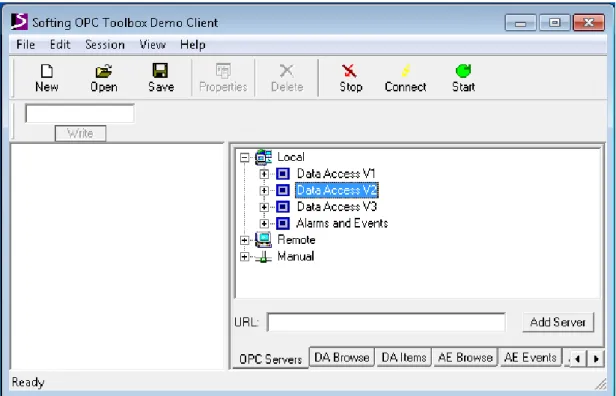616x396 pixels.
Task: Start the session with the green Start icon
Action: 463,71
